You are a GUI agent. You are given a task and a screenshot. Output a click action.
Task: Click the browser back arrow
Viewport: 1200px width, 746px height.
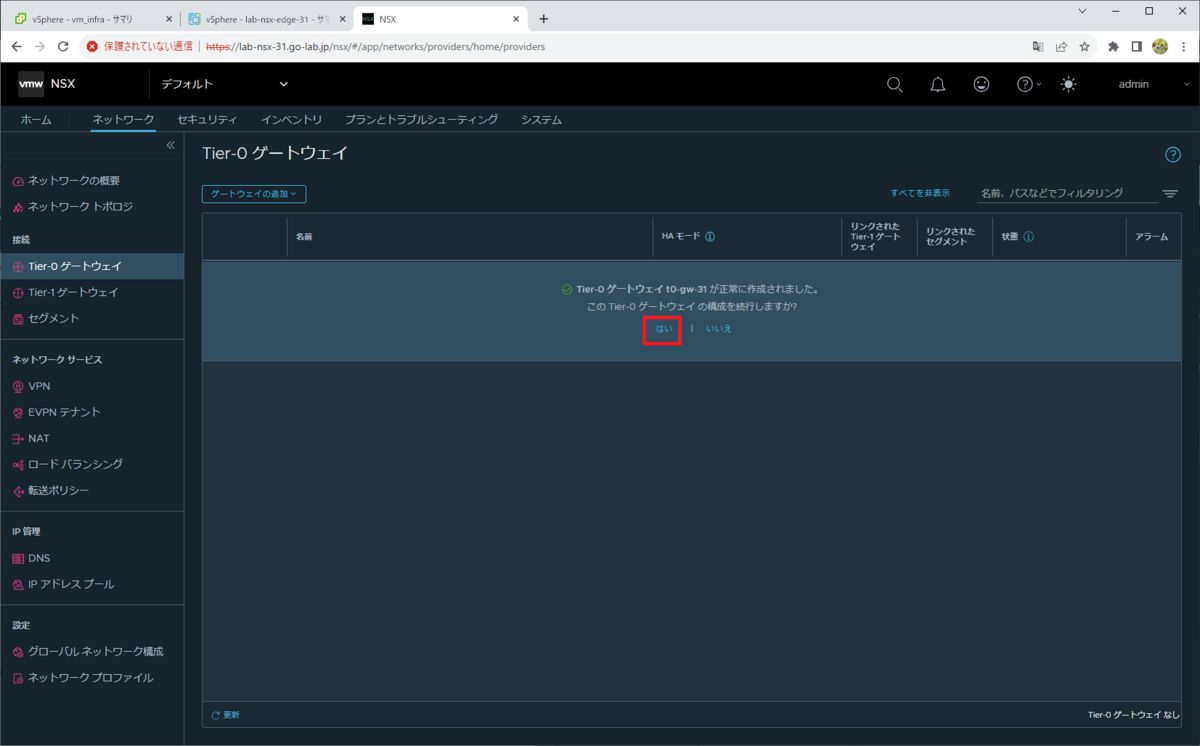(16, 46)
